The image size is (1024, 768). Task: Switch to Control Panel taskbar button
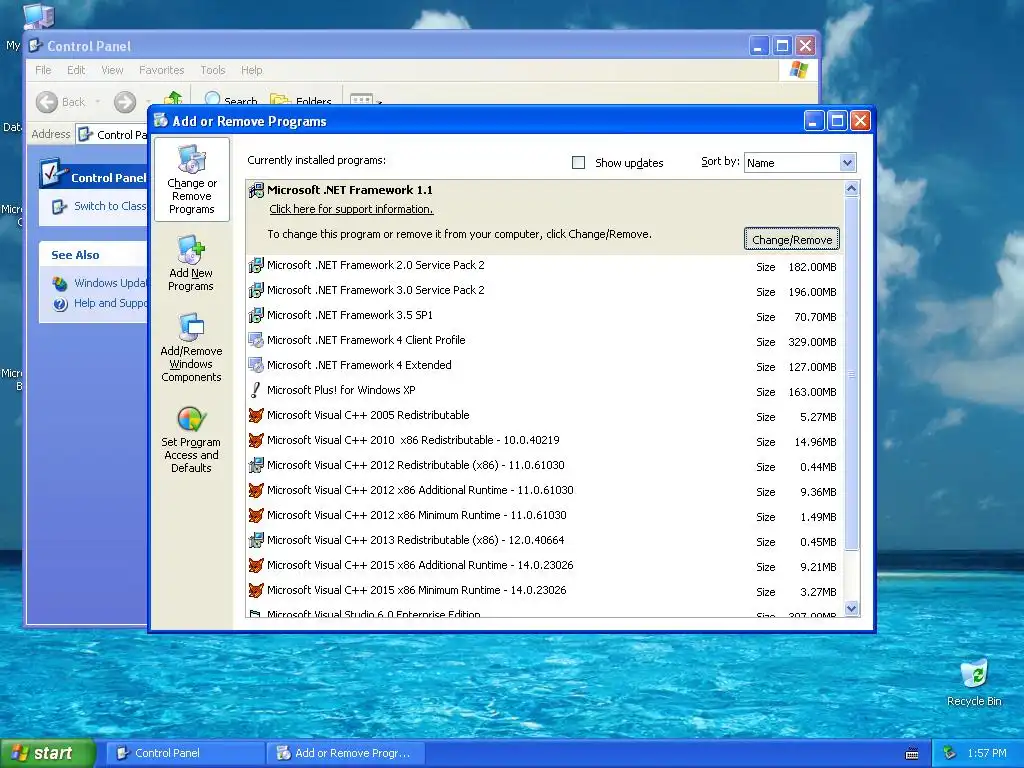click(x=185, y=754)
